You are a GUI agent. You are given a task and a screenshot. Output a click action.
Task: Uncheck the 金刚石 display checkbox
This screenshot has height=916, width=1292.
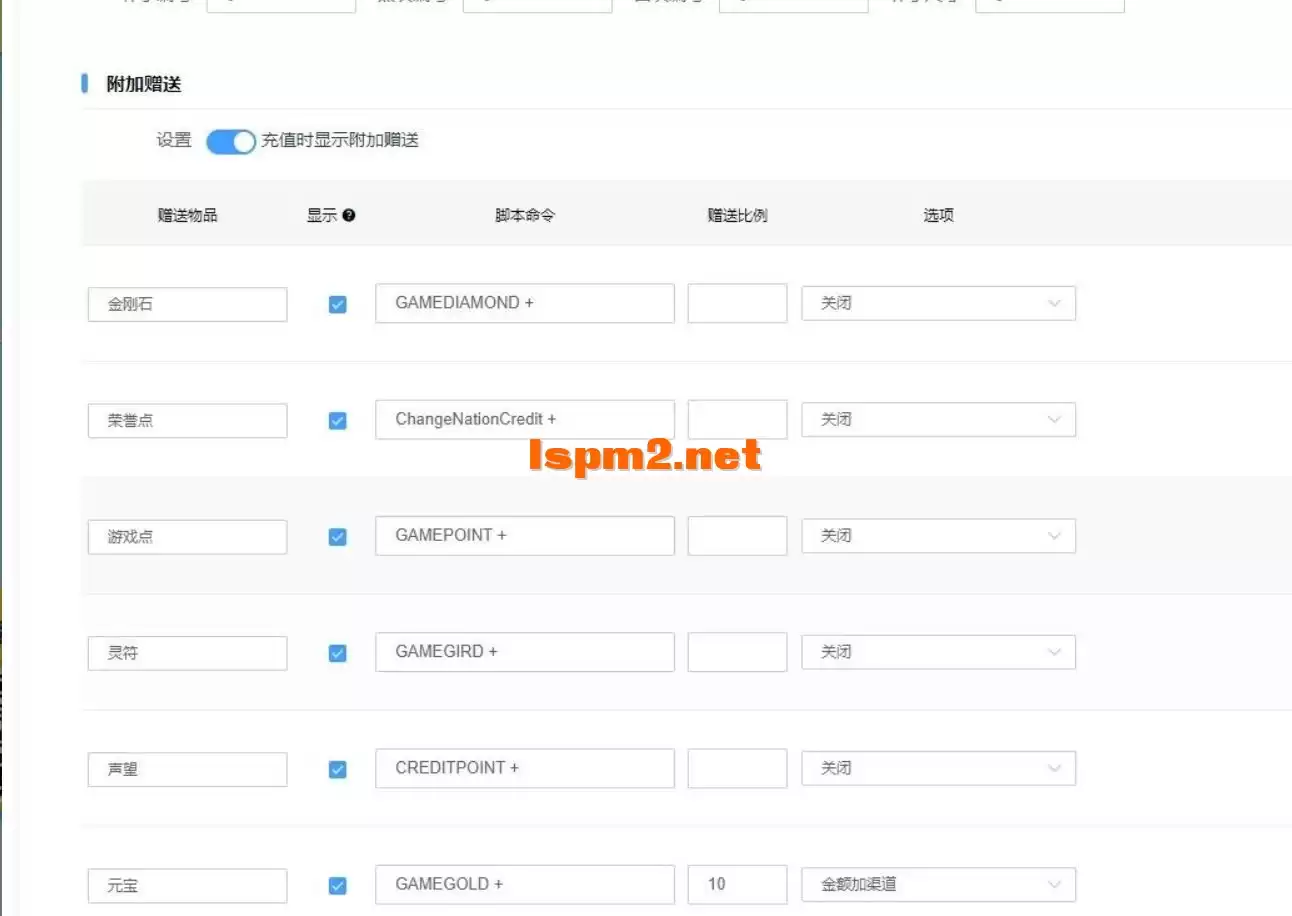(338, 304)
